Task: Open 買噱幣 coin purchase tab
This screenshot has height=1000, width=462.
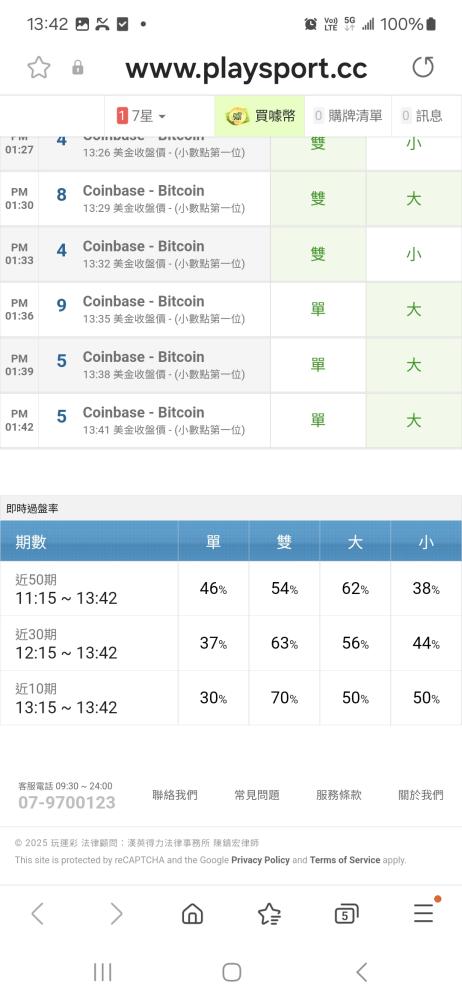Action: pyautogui.click(x=260, y=116)
